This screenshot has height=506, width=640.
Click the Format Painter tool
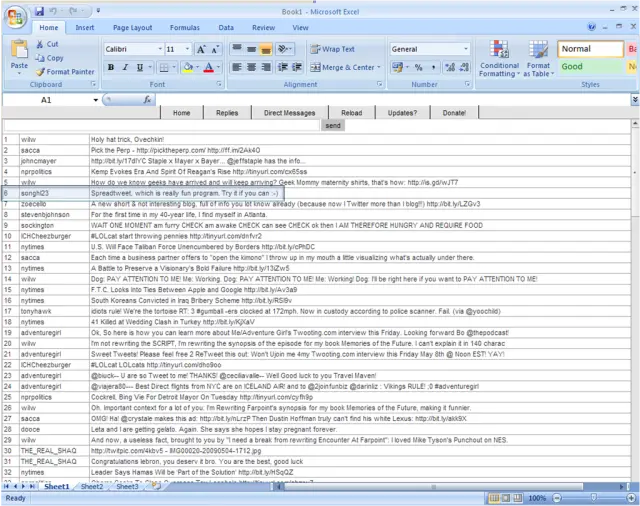tap(66, 72)
